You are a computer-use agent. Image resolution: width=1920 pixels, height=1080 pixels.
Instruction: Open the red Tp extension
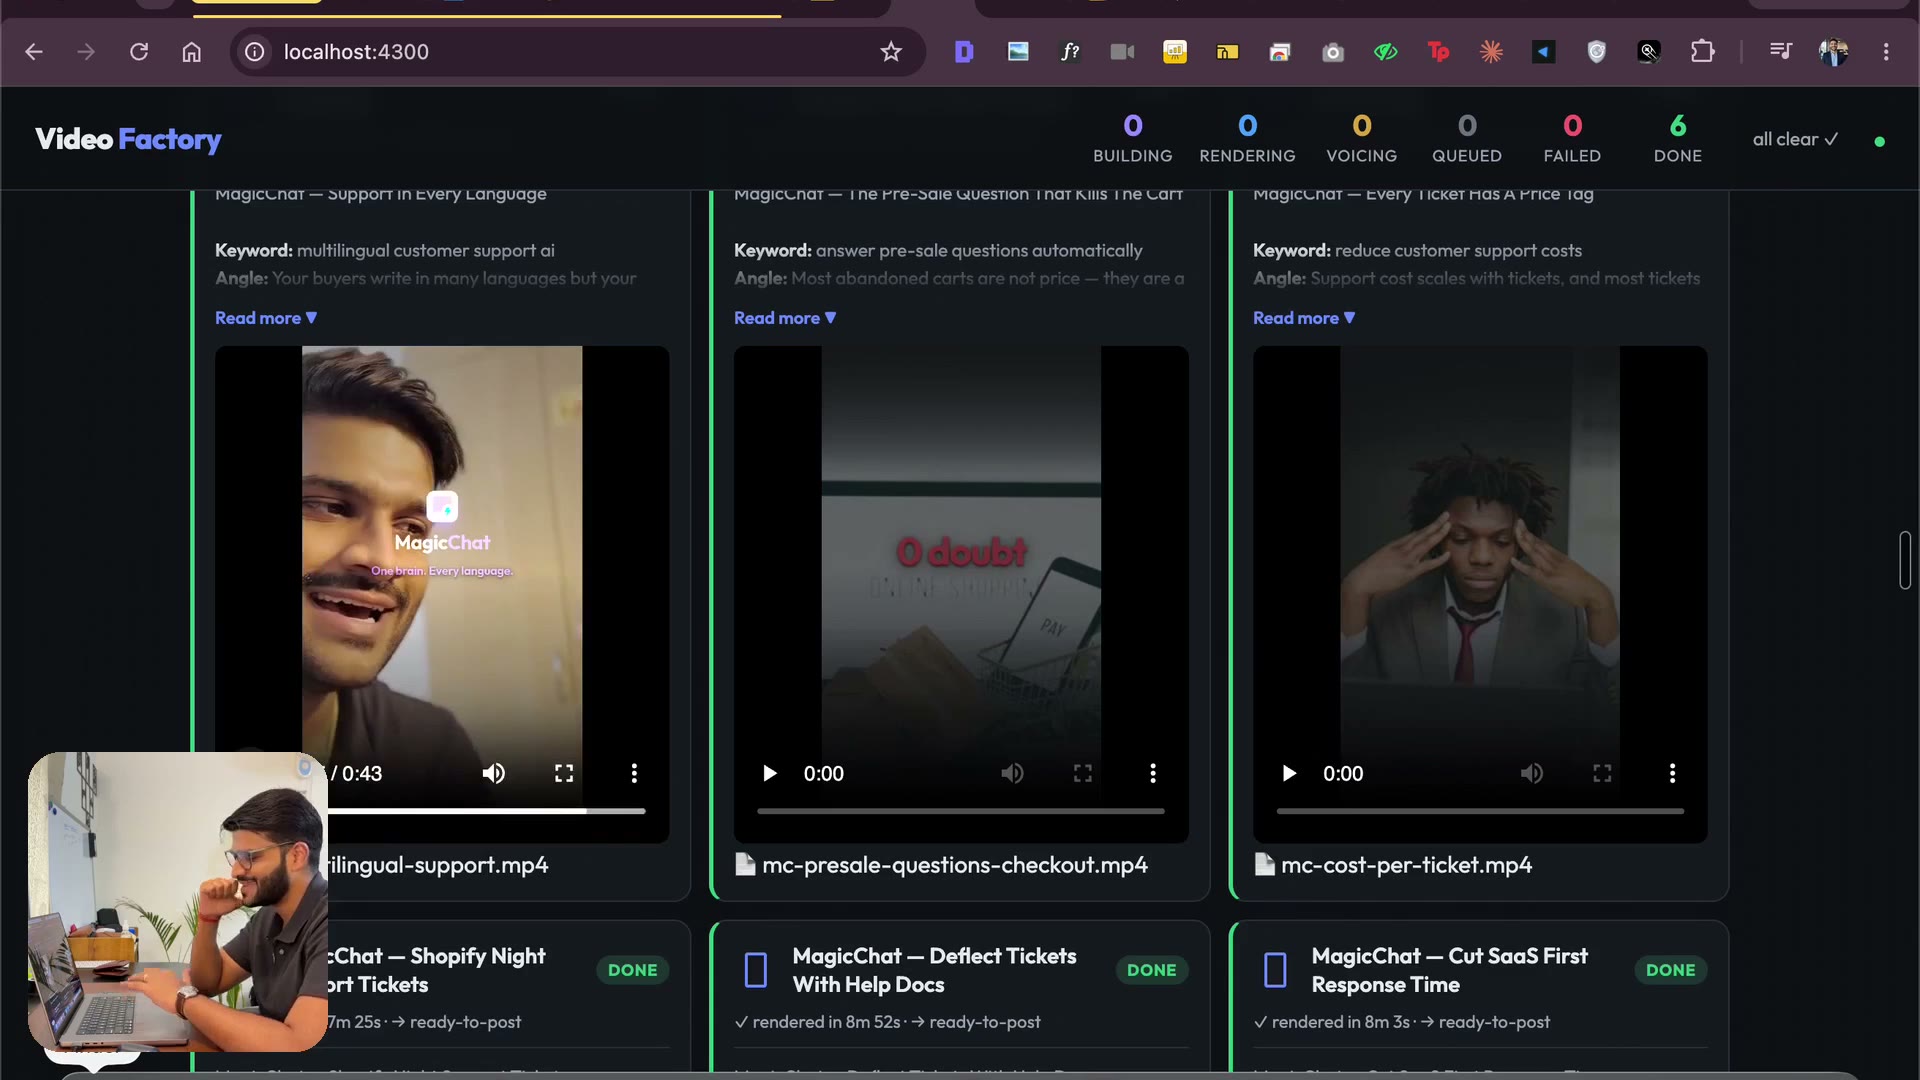pos(1438,52)
